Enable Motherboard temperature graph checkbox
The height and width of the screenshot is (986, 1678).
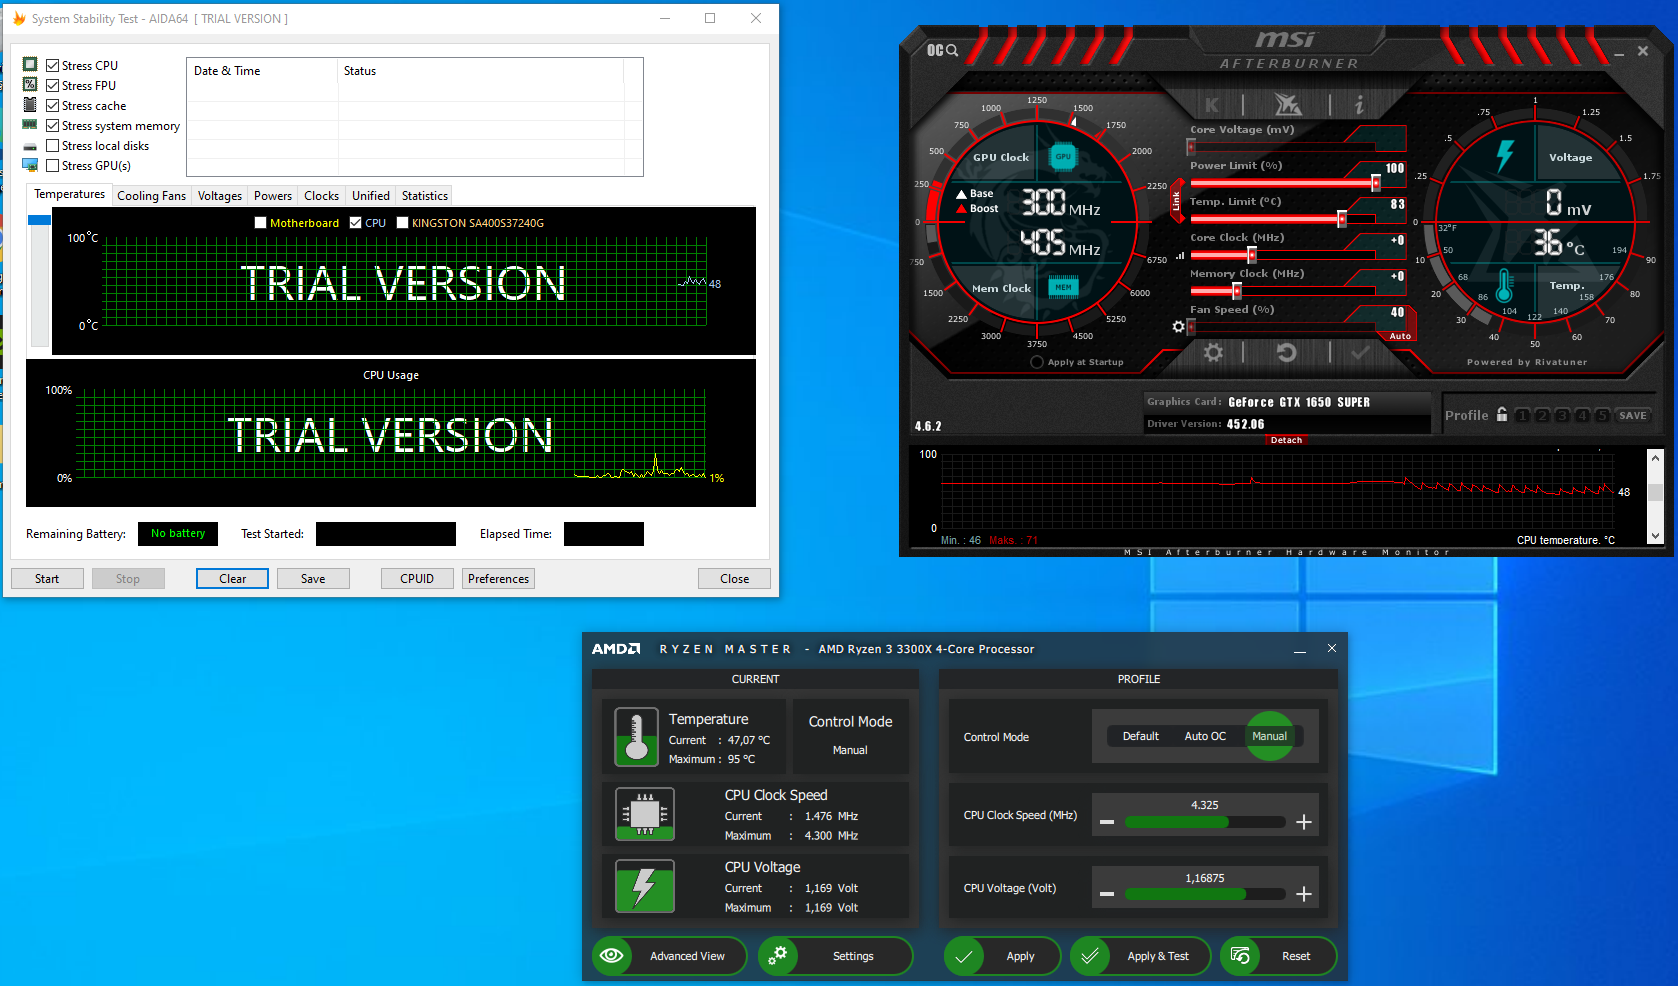[x=261, y=223]
